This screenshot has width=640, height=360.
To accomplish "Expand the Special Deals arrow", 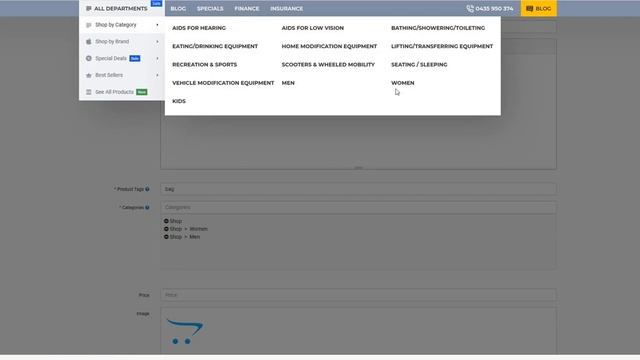I will click(x=157, y=58).
